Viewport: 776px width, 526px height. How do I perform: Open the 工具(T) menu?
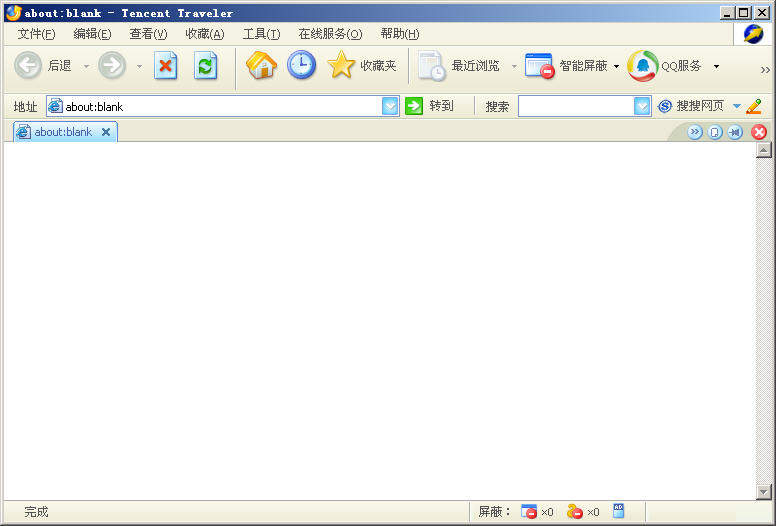point(261,34)
